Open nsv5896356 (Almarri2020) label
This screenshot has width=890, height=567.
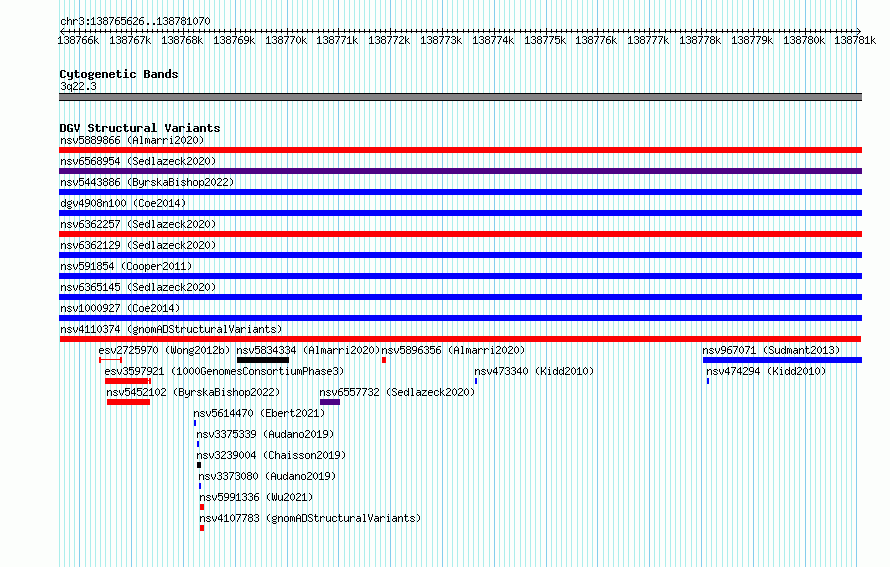click(x=453, y=350)
